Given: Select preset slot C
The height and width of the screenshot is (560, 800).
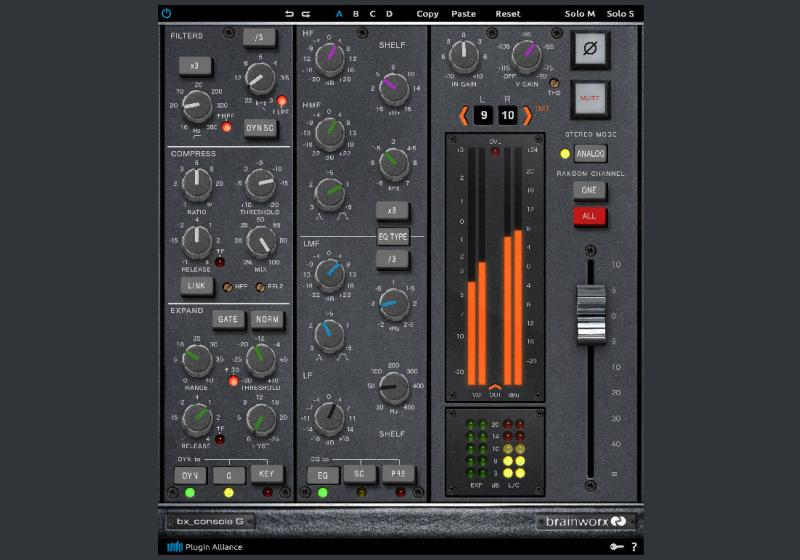Looking at the screenshot, I should [372, 14].
